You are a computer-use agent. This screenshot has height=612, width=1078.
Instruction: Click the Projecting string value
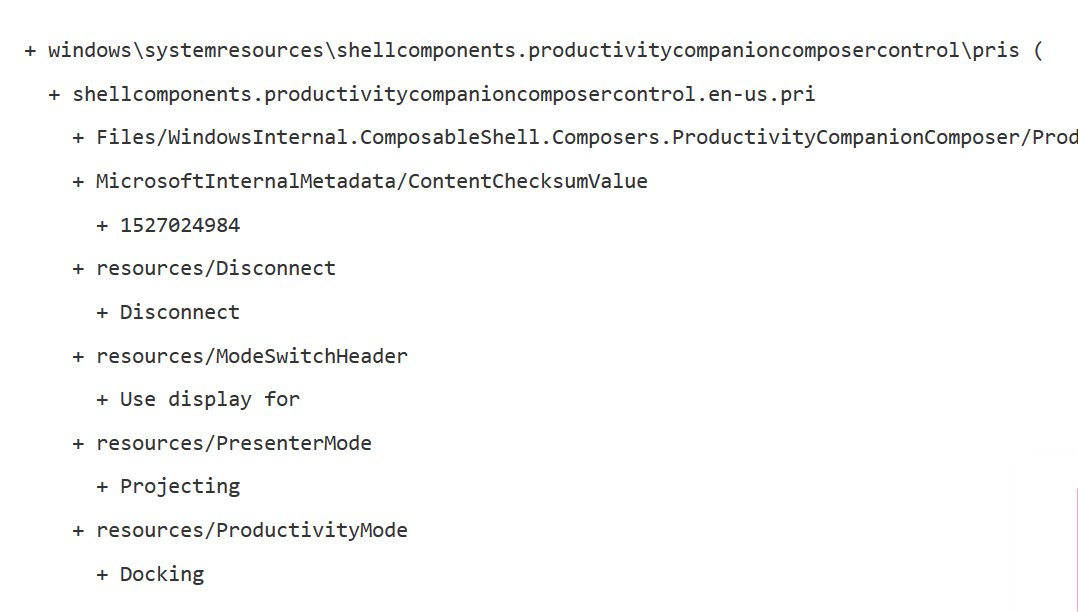point(180,486)
